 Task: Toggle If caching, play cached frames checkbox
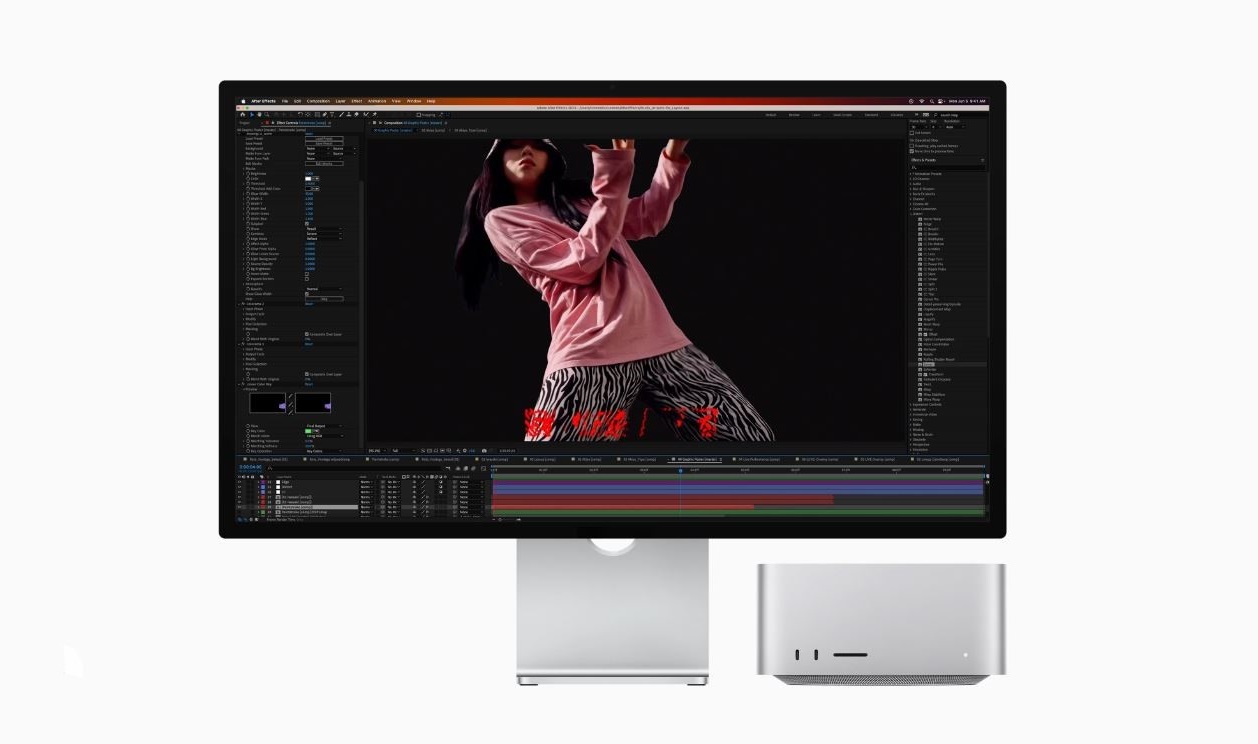(911, 145)
